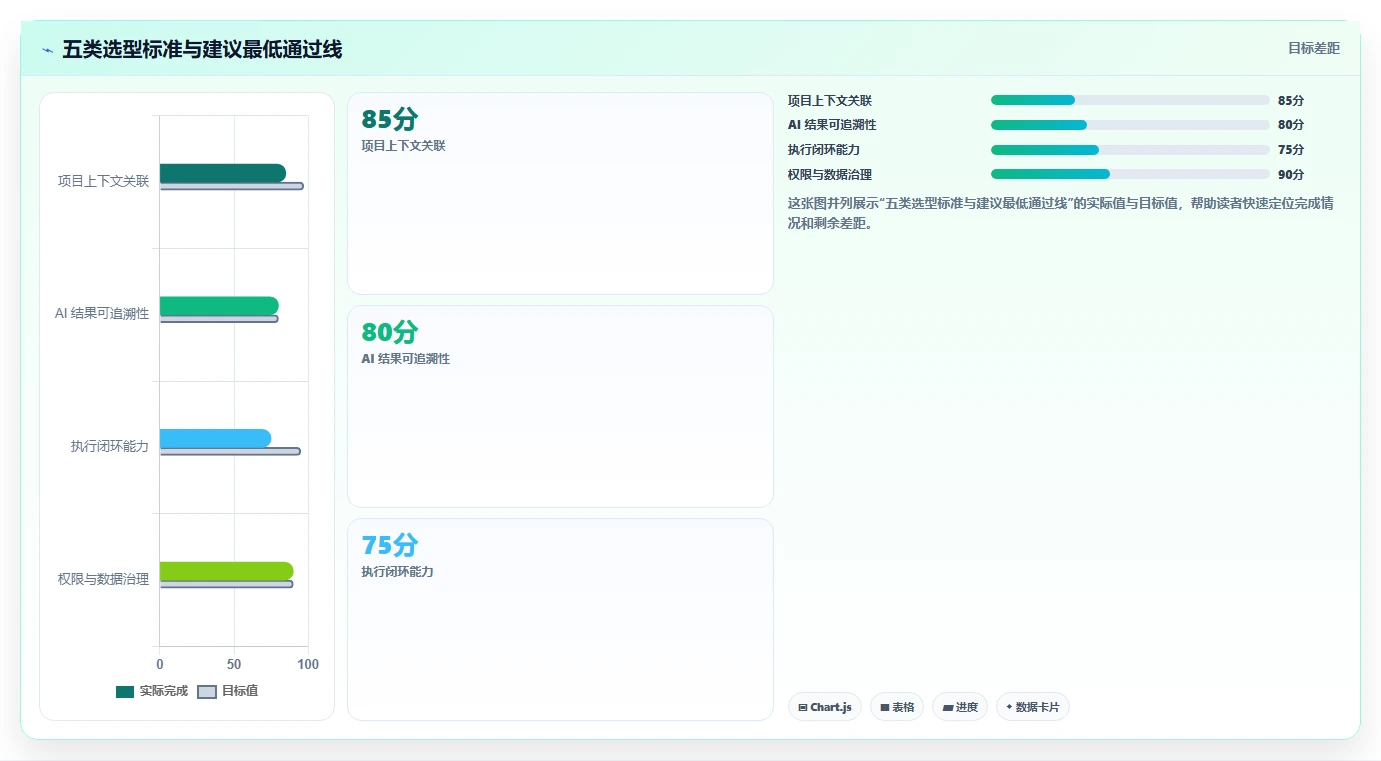
Task: Click the 项目上下文关联 chart axis label
Action: [103, 181]
